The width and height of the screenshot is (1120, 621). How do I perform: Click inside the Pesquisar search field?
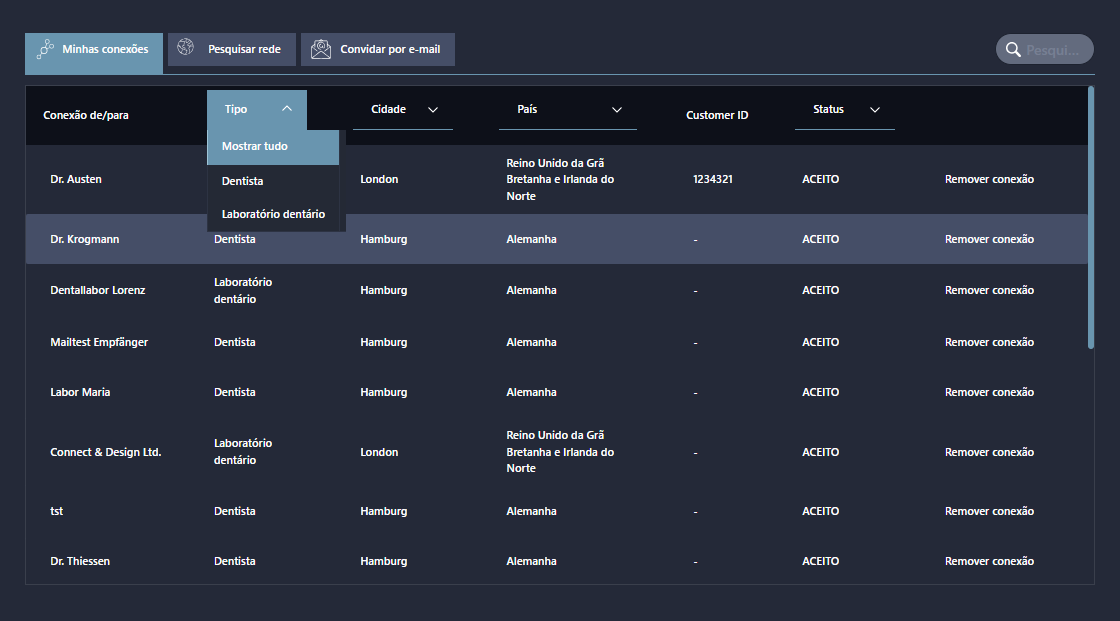[1055, 50]
